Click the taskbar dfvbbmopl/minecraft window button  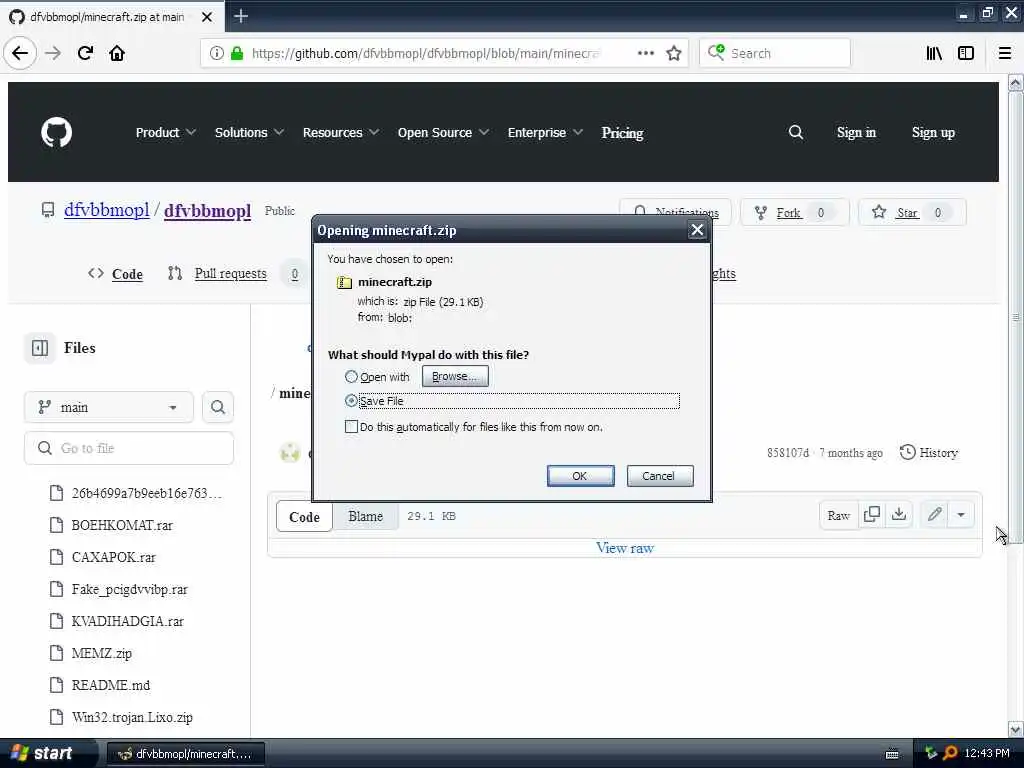coord(185,754)
